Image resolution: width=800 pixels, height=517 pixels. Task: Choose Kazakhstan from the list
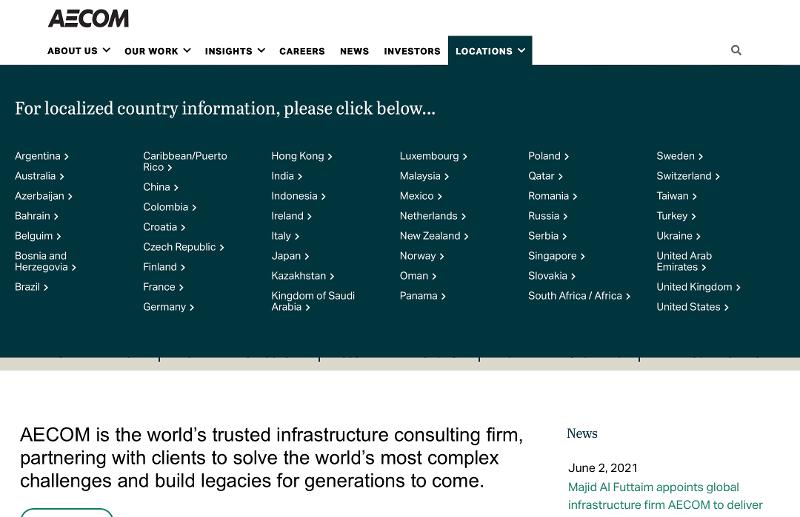pyautogui.click(x=303, y=276)
